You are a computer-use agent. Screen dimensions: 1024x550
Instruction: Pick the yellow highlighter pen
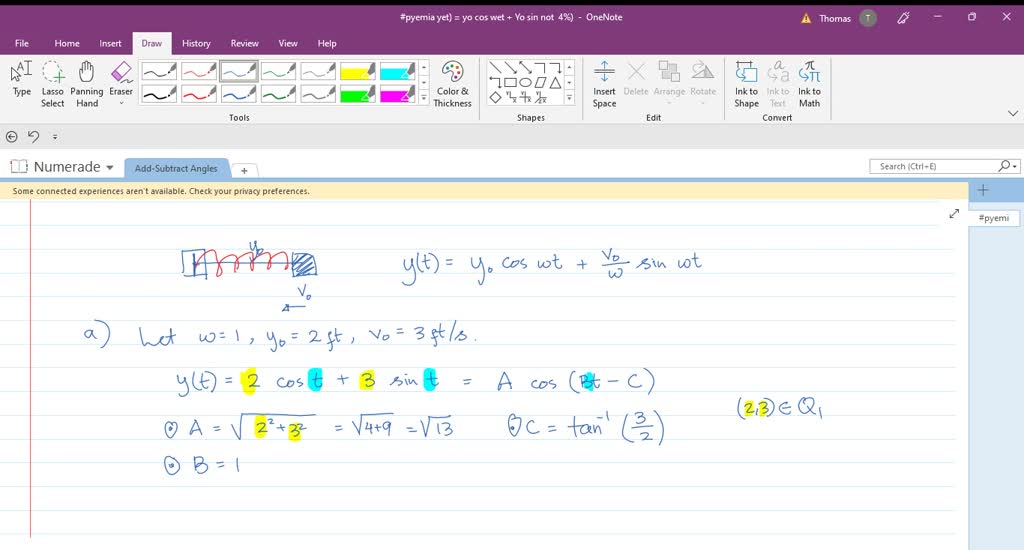click(x=358, y=72)
